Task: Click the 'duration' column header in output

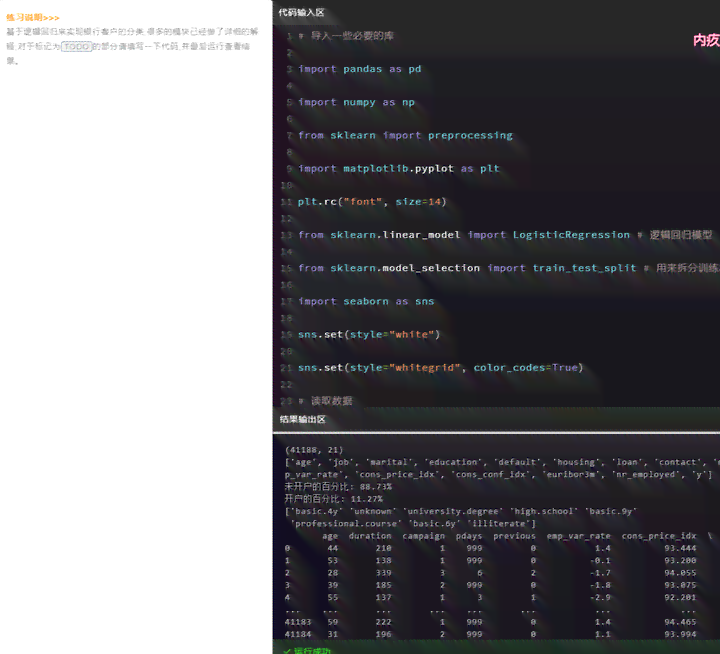Action: coord(370,536)
